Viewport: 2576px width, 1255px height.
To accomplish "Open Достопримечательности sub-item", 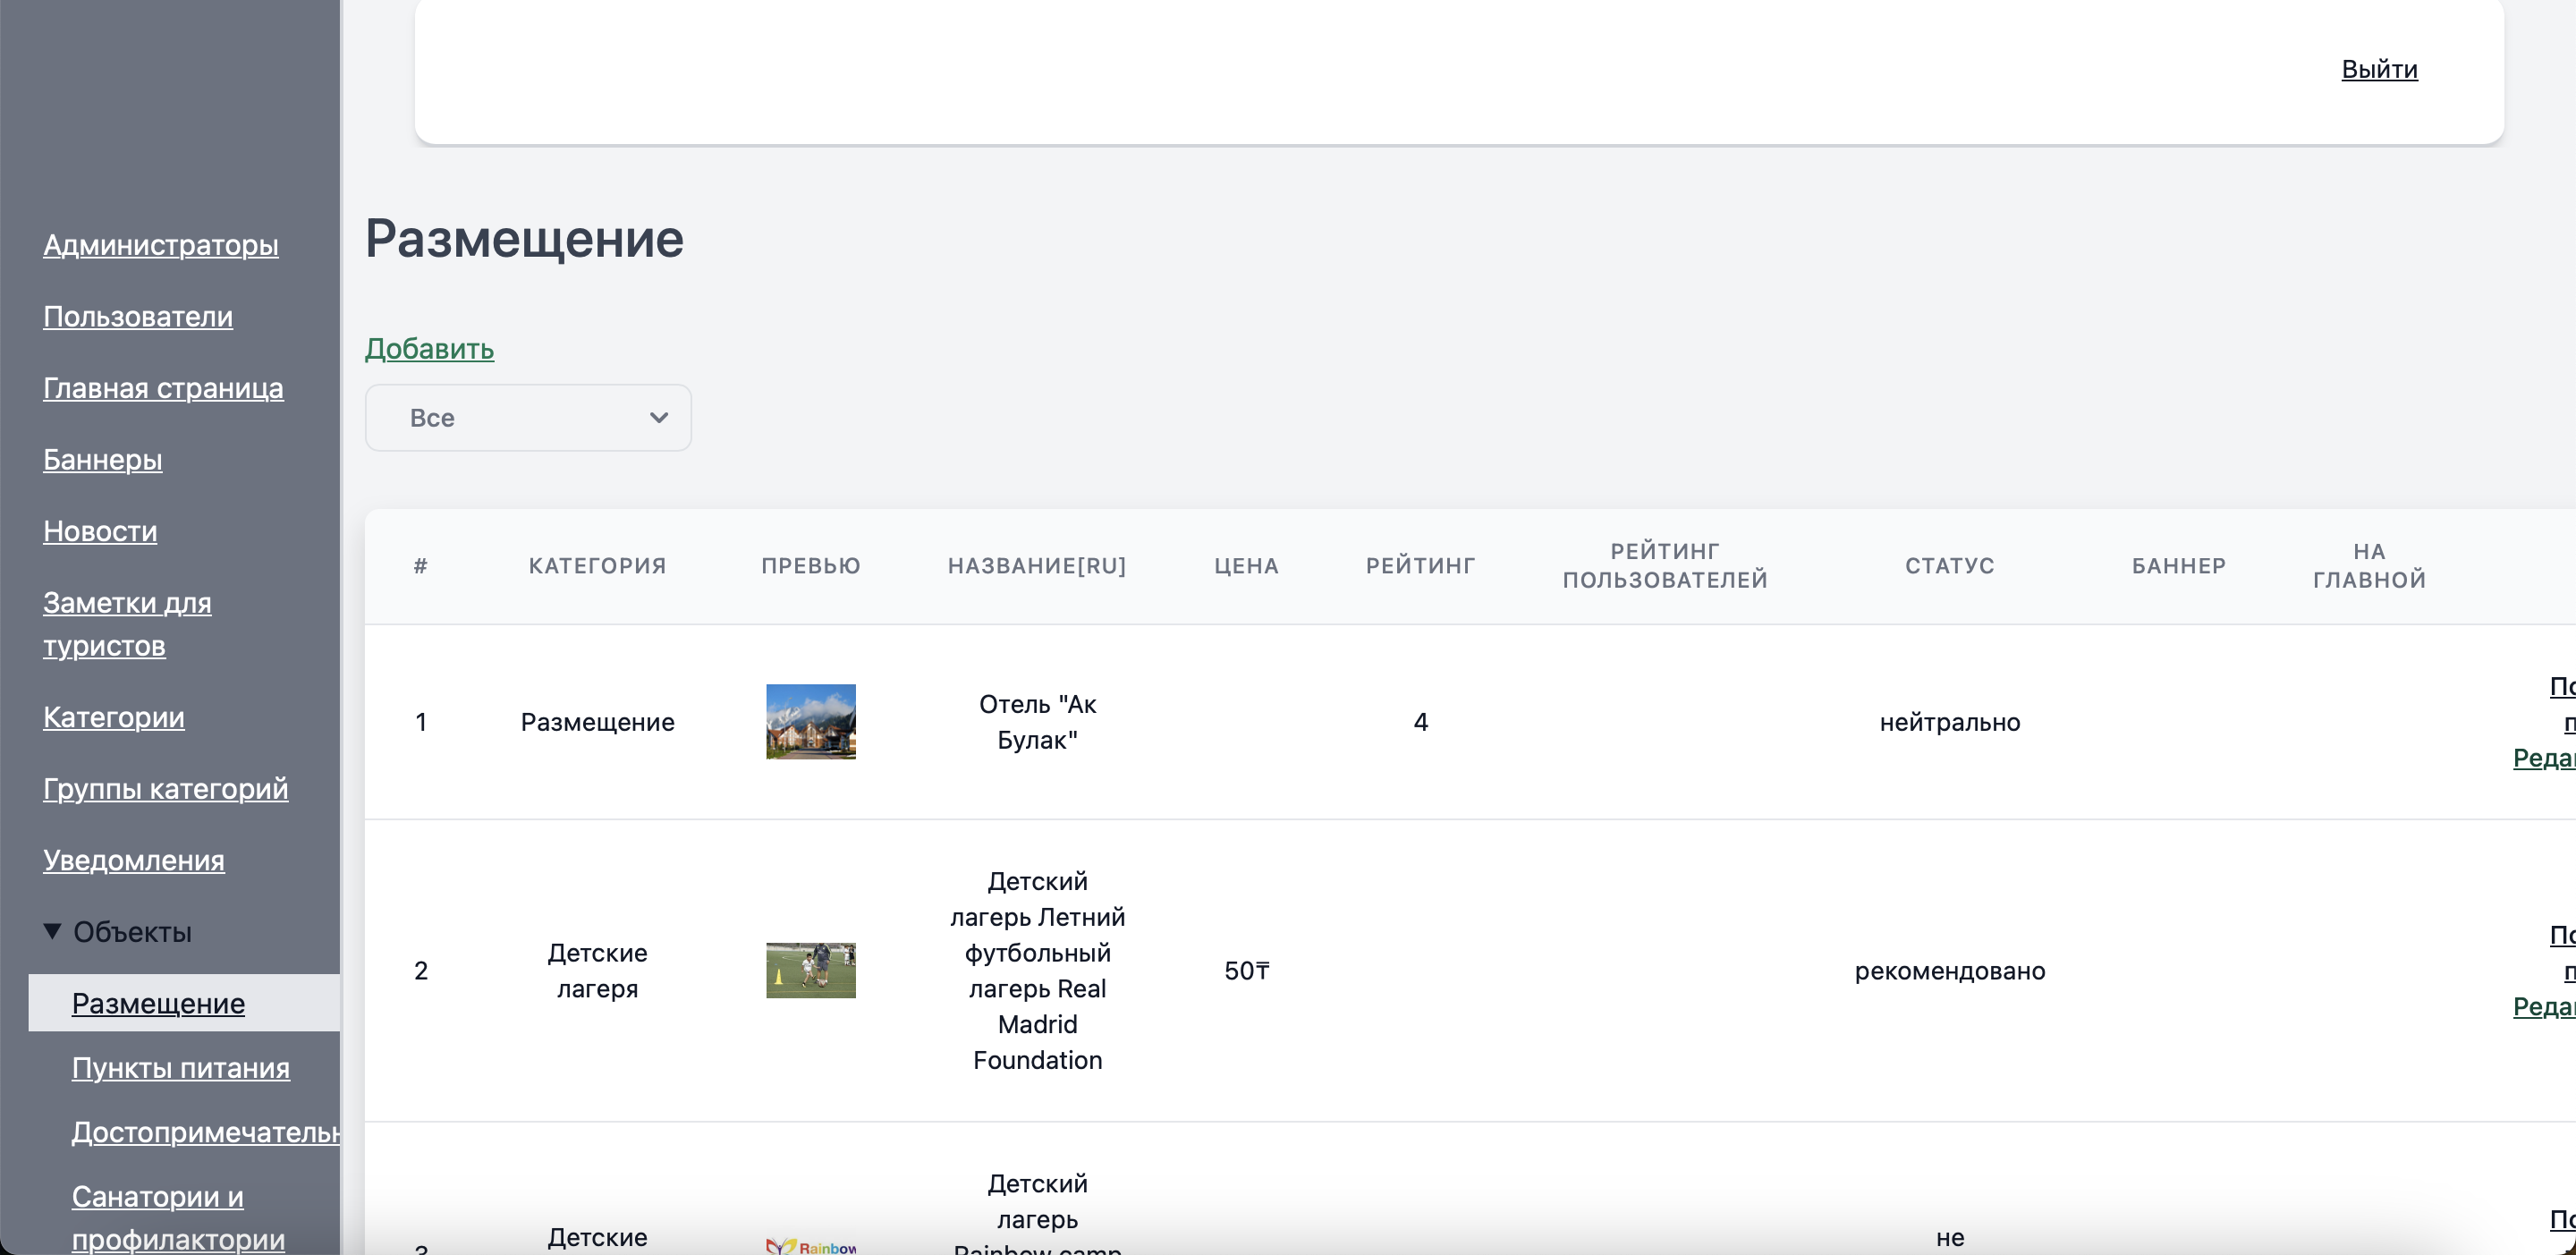I will [x=206, y=1132].
